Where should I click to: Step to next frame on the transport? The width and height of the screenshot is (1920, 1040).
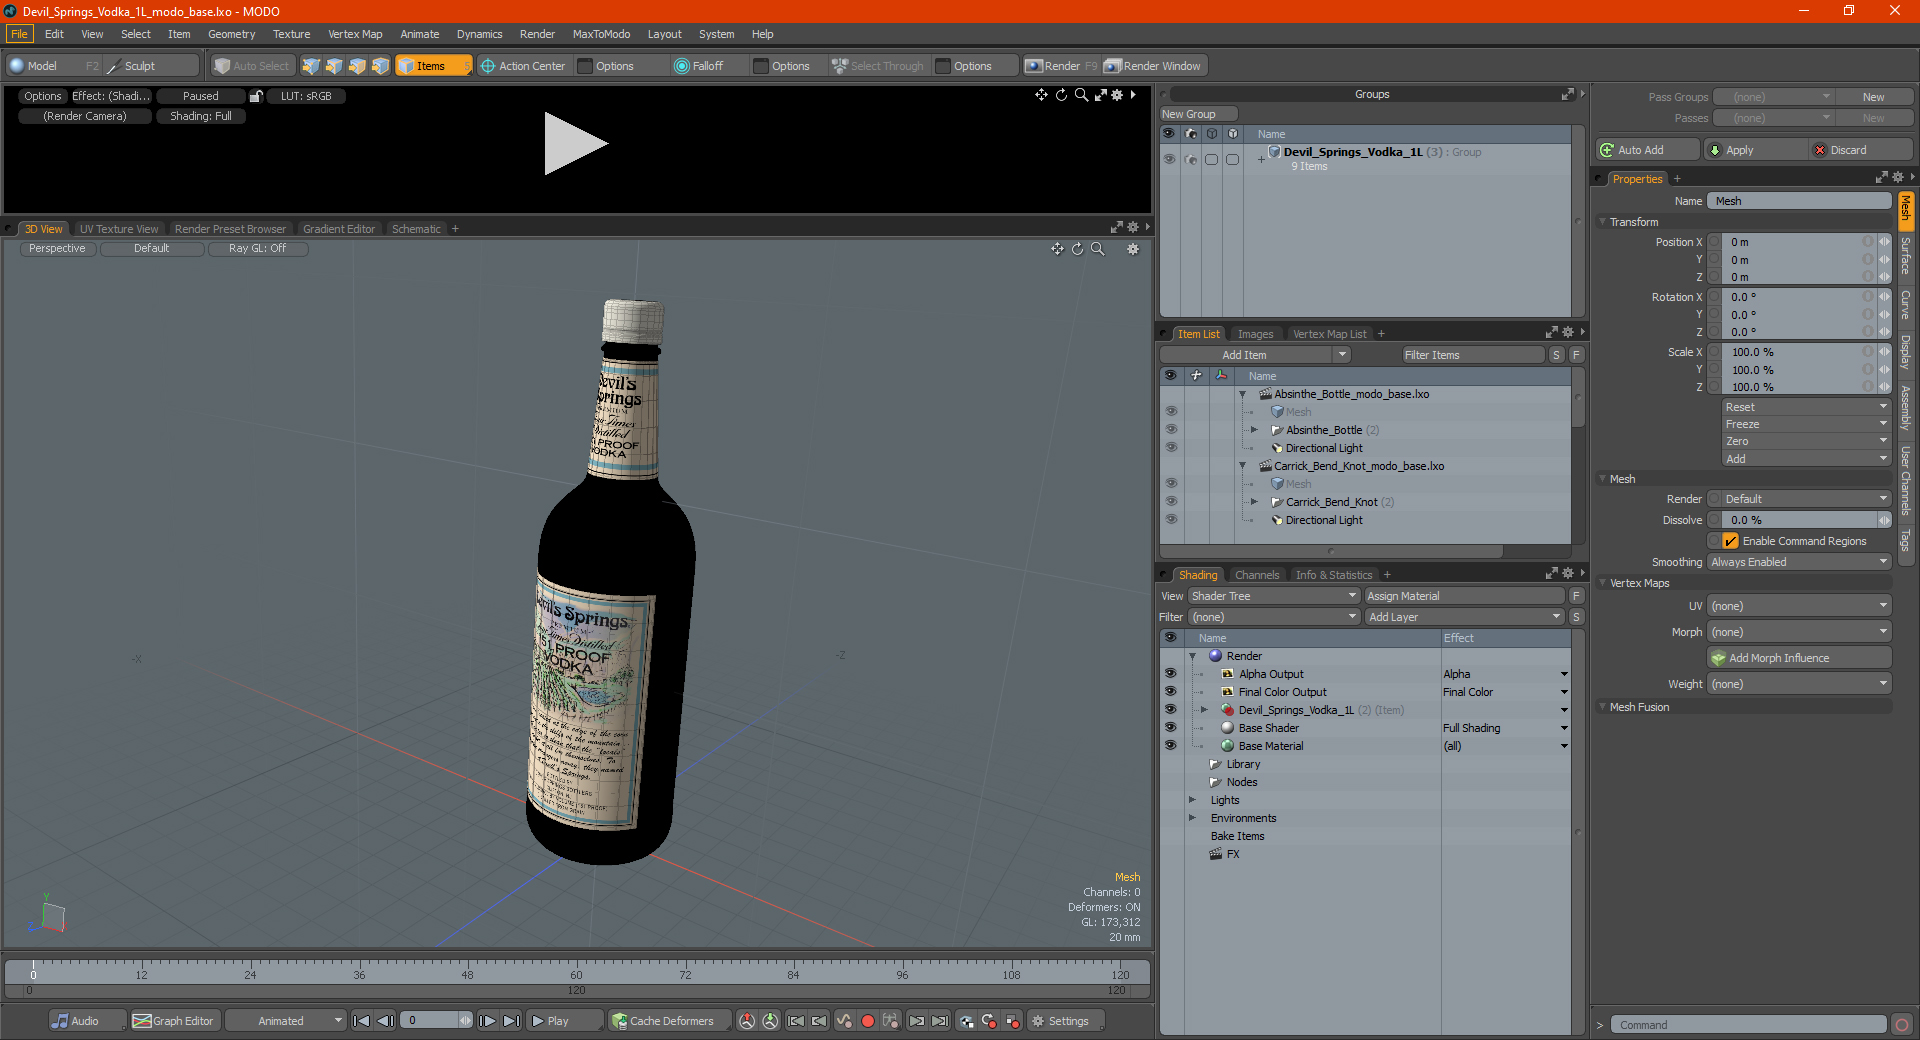[x=487, y=1021]
